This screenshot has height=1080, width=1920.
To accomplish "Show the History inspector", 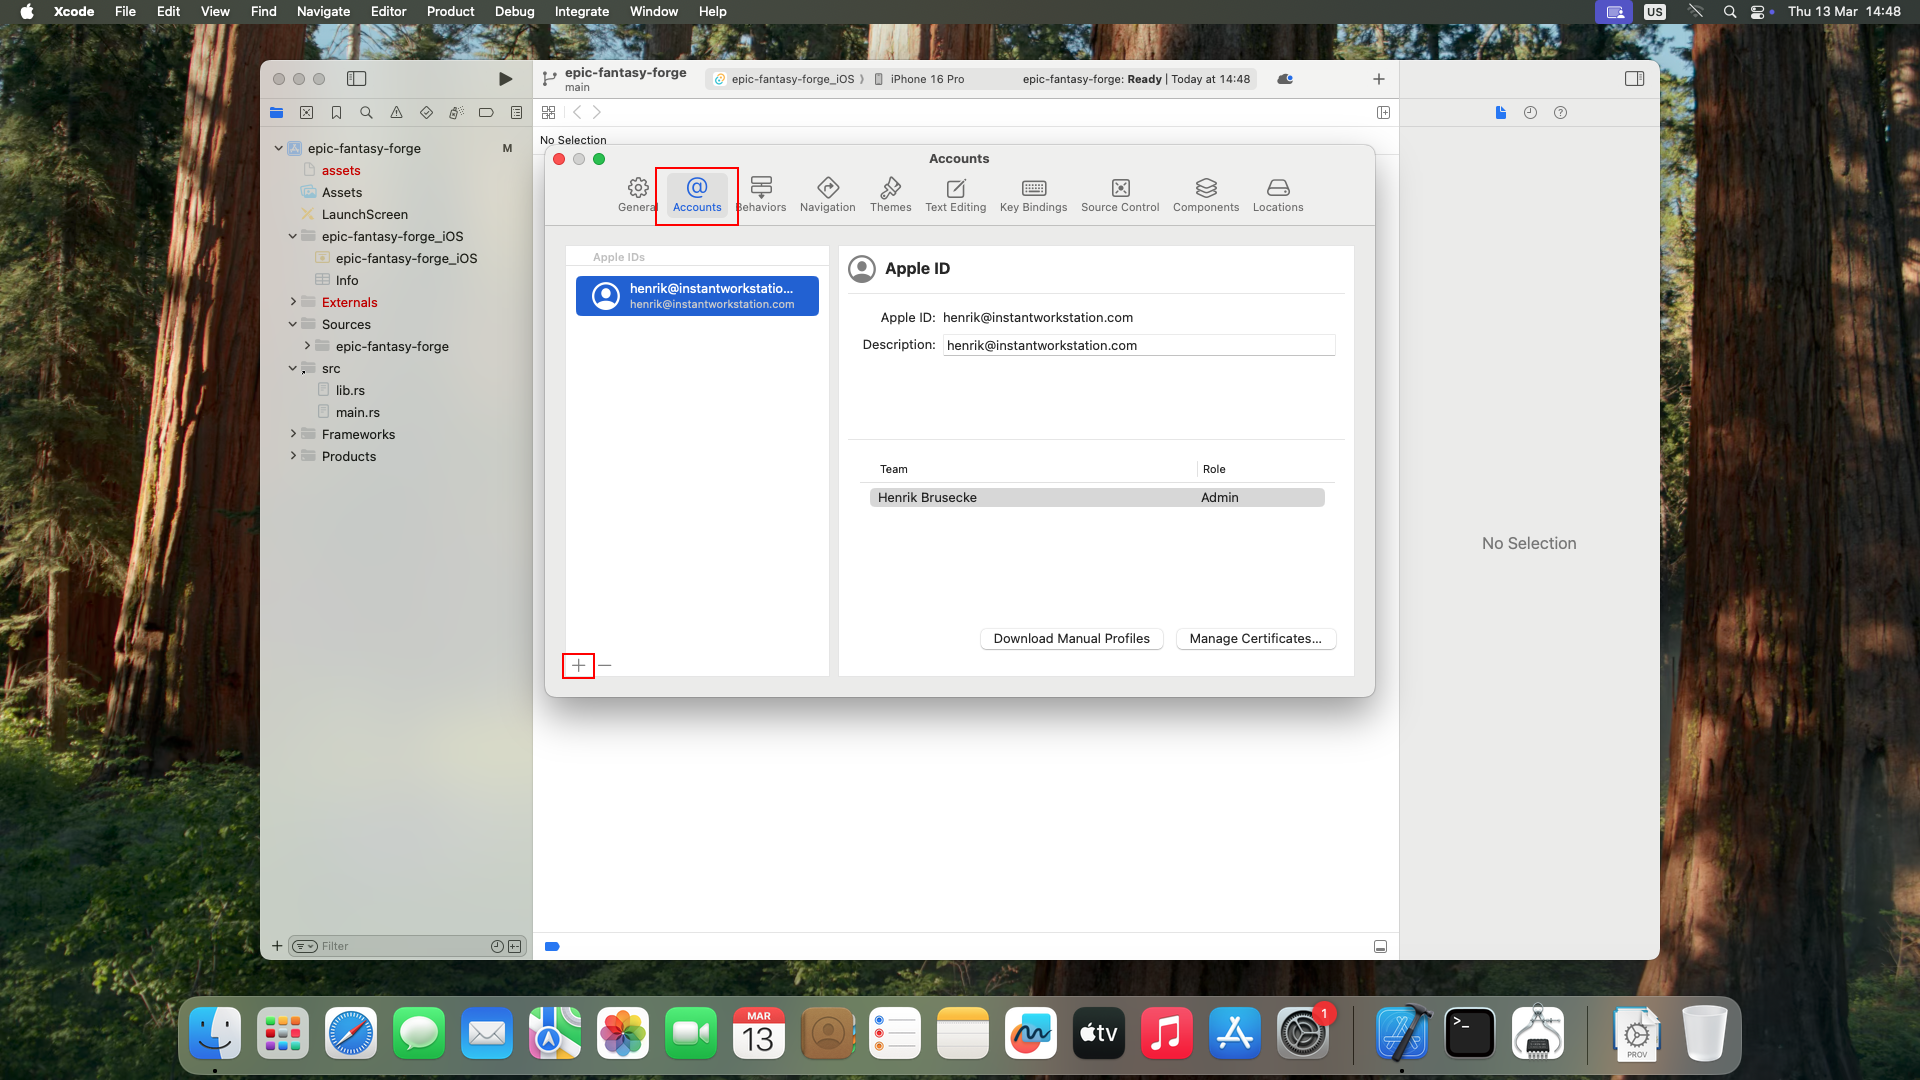I will [x=1530, y=113].
